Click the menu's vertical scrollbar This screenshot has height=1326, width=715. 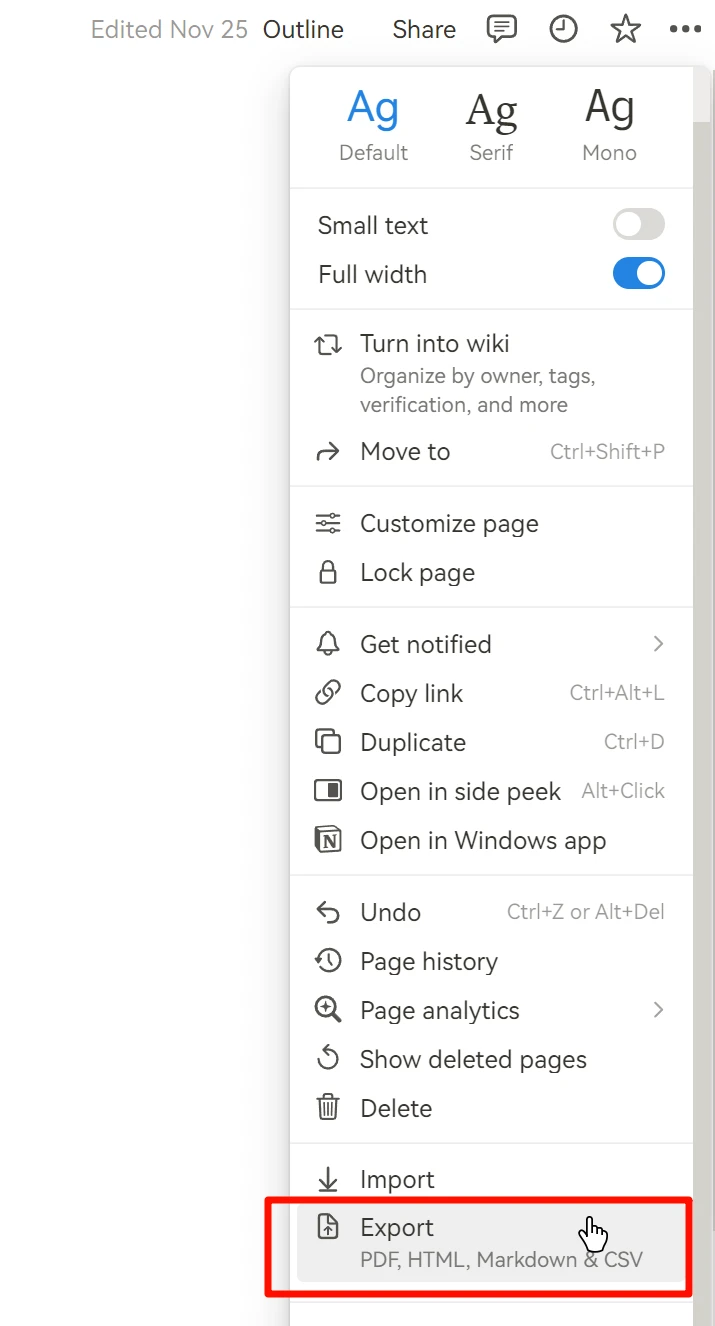click(x=703, y=600)
